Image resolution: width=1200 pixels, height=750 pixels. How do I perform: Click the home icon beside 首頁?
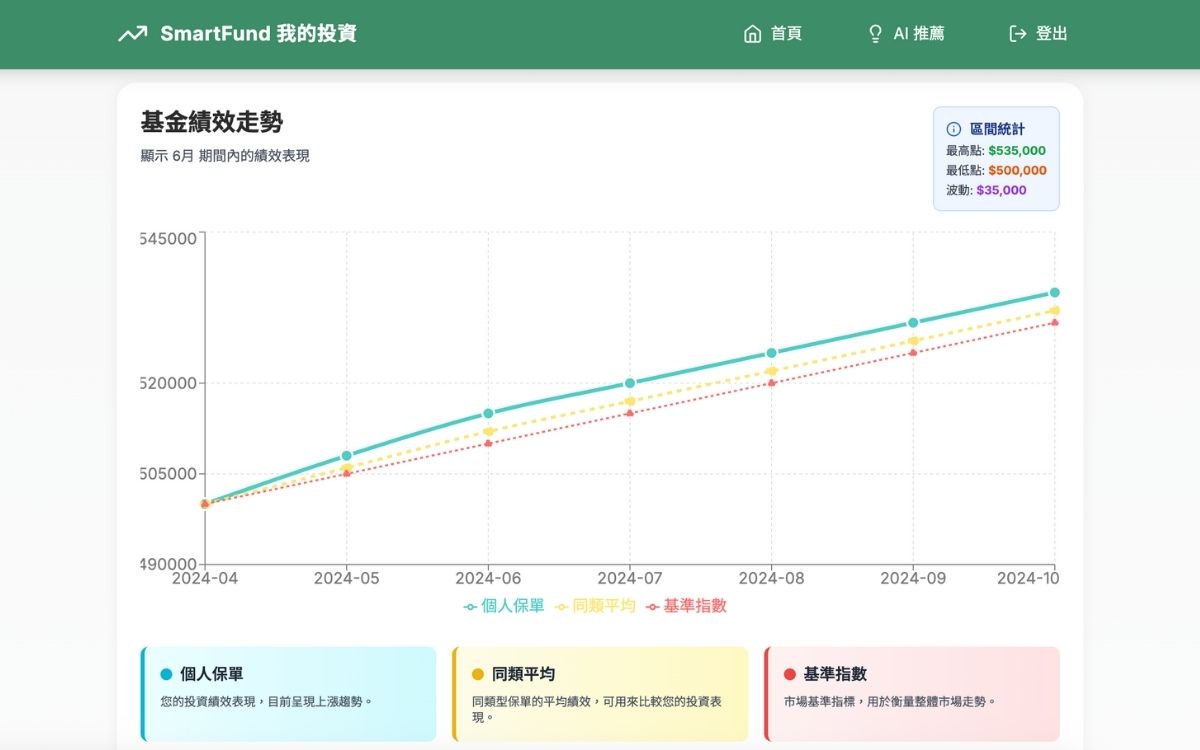coord(751,33)
